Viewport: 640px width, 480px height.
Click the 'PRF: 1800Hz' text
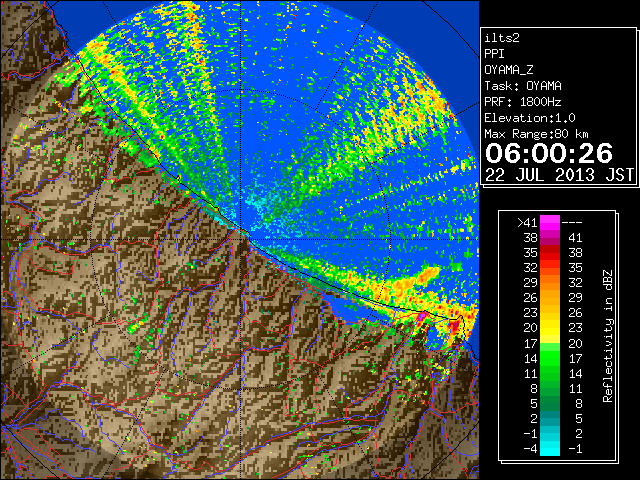(523, 102)
